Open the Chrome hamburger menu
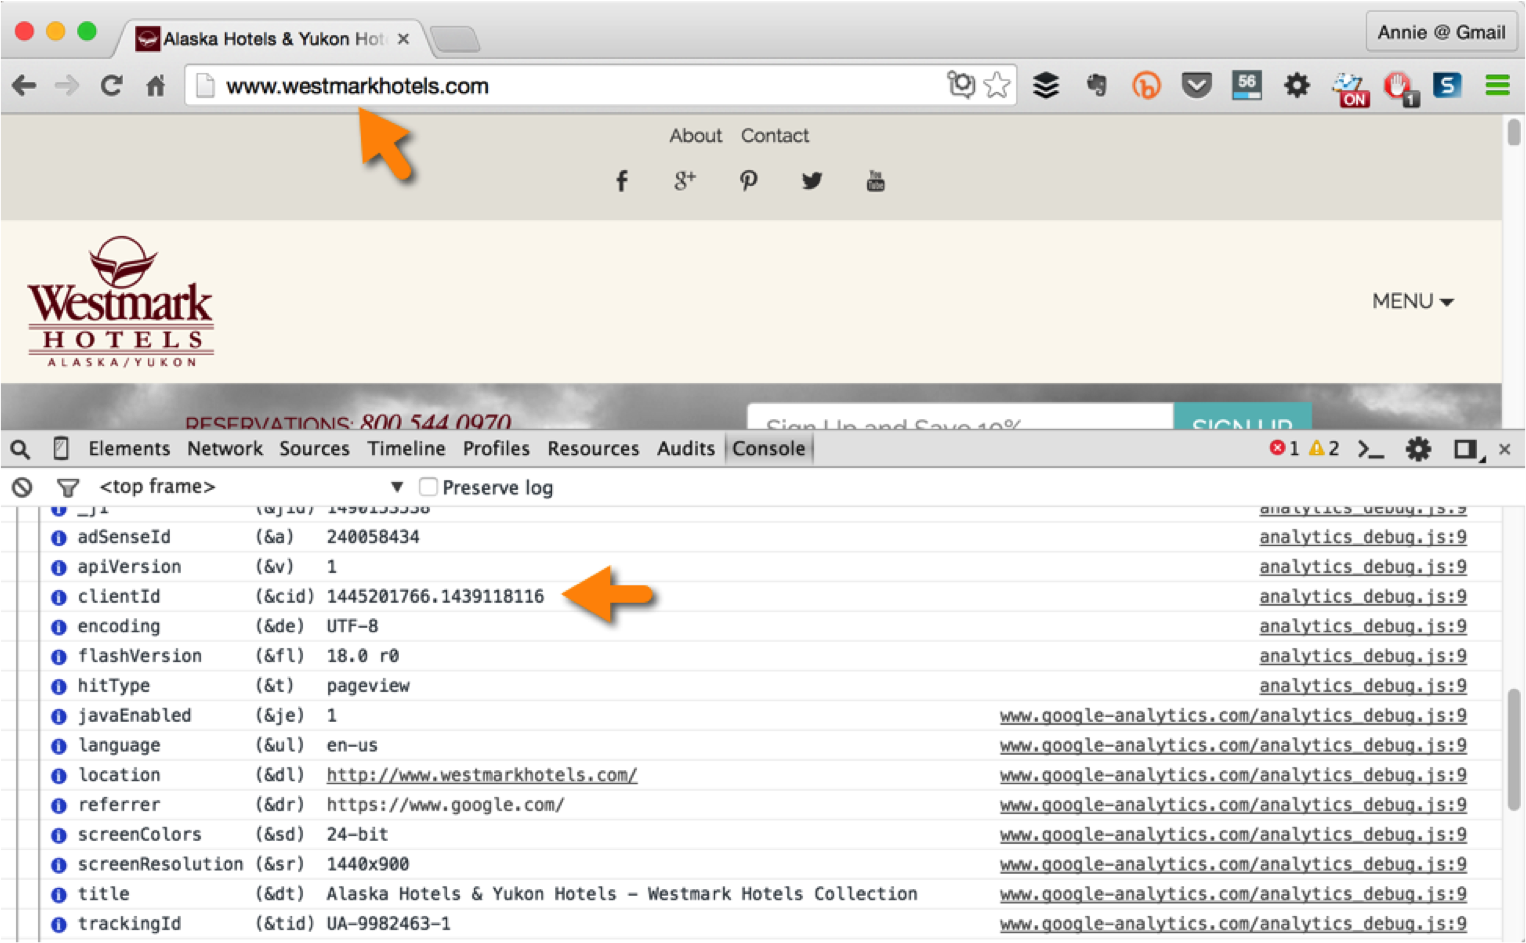This screenshot has height=943, width=1526. point(1497,86)
